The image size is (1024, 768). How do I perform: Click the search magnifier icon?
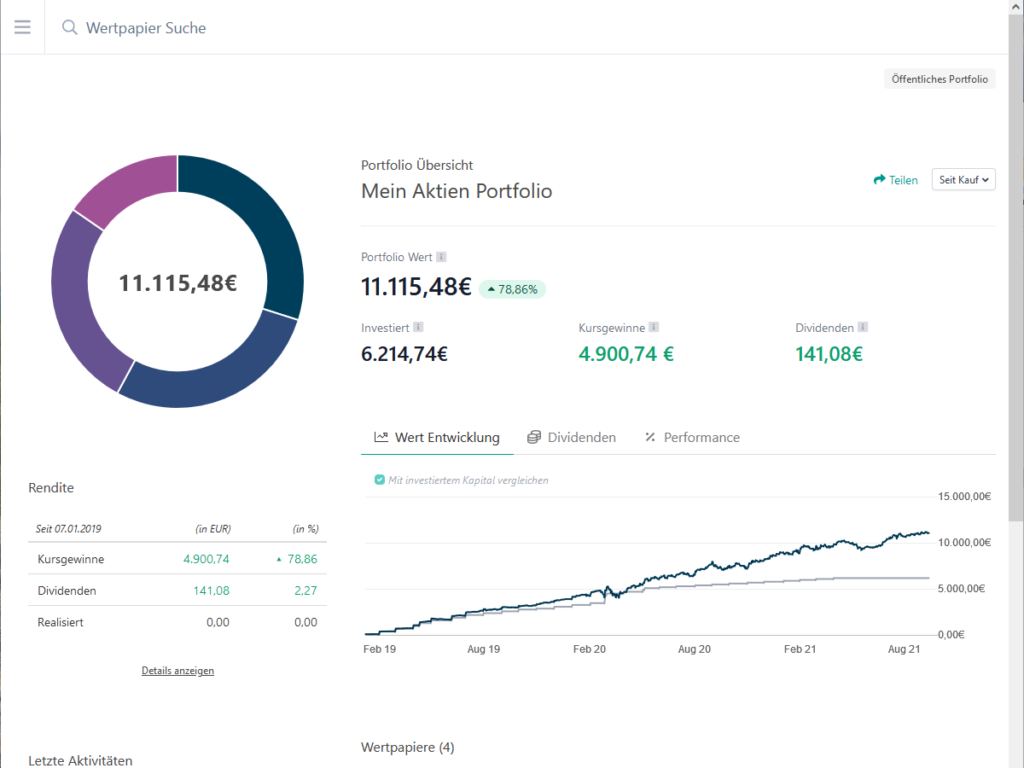point(69,28)
